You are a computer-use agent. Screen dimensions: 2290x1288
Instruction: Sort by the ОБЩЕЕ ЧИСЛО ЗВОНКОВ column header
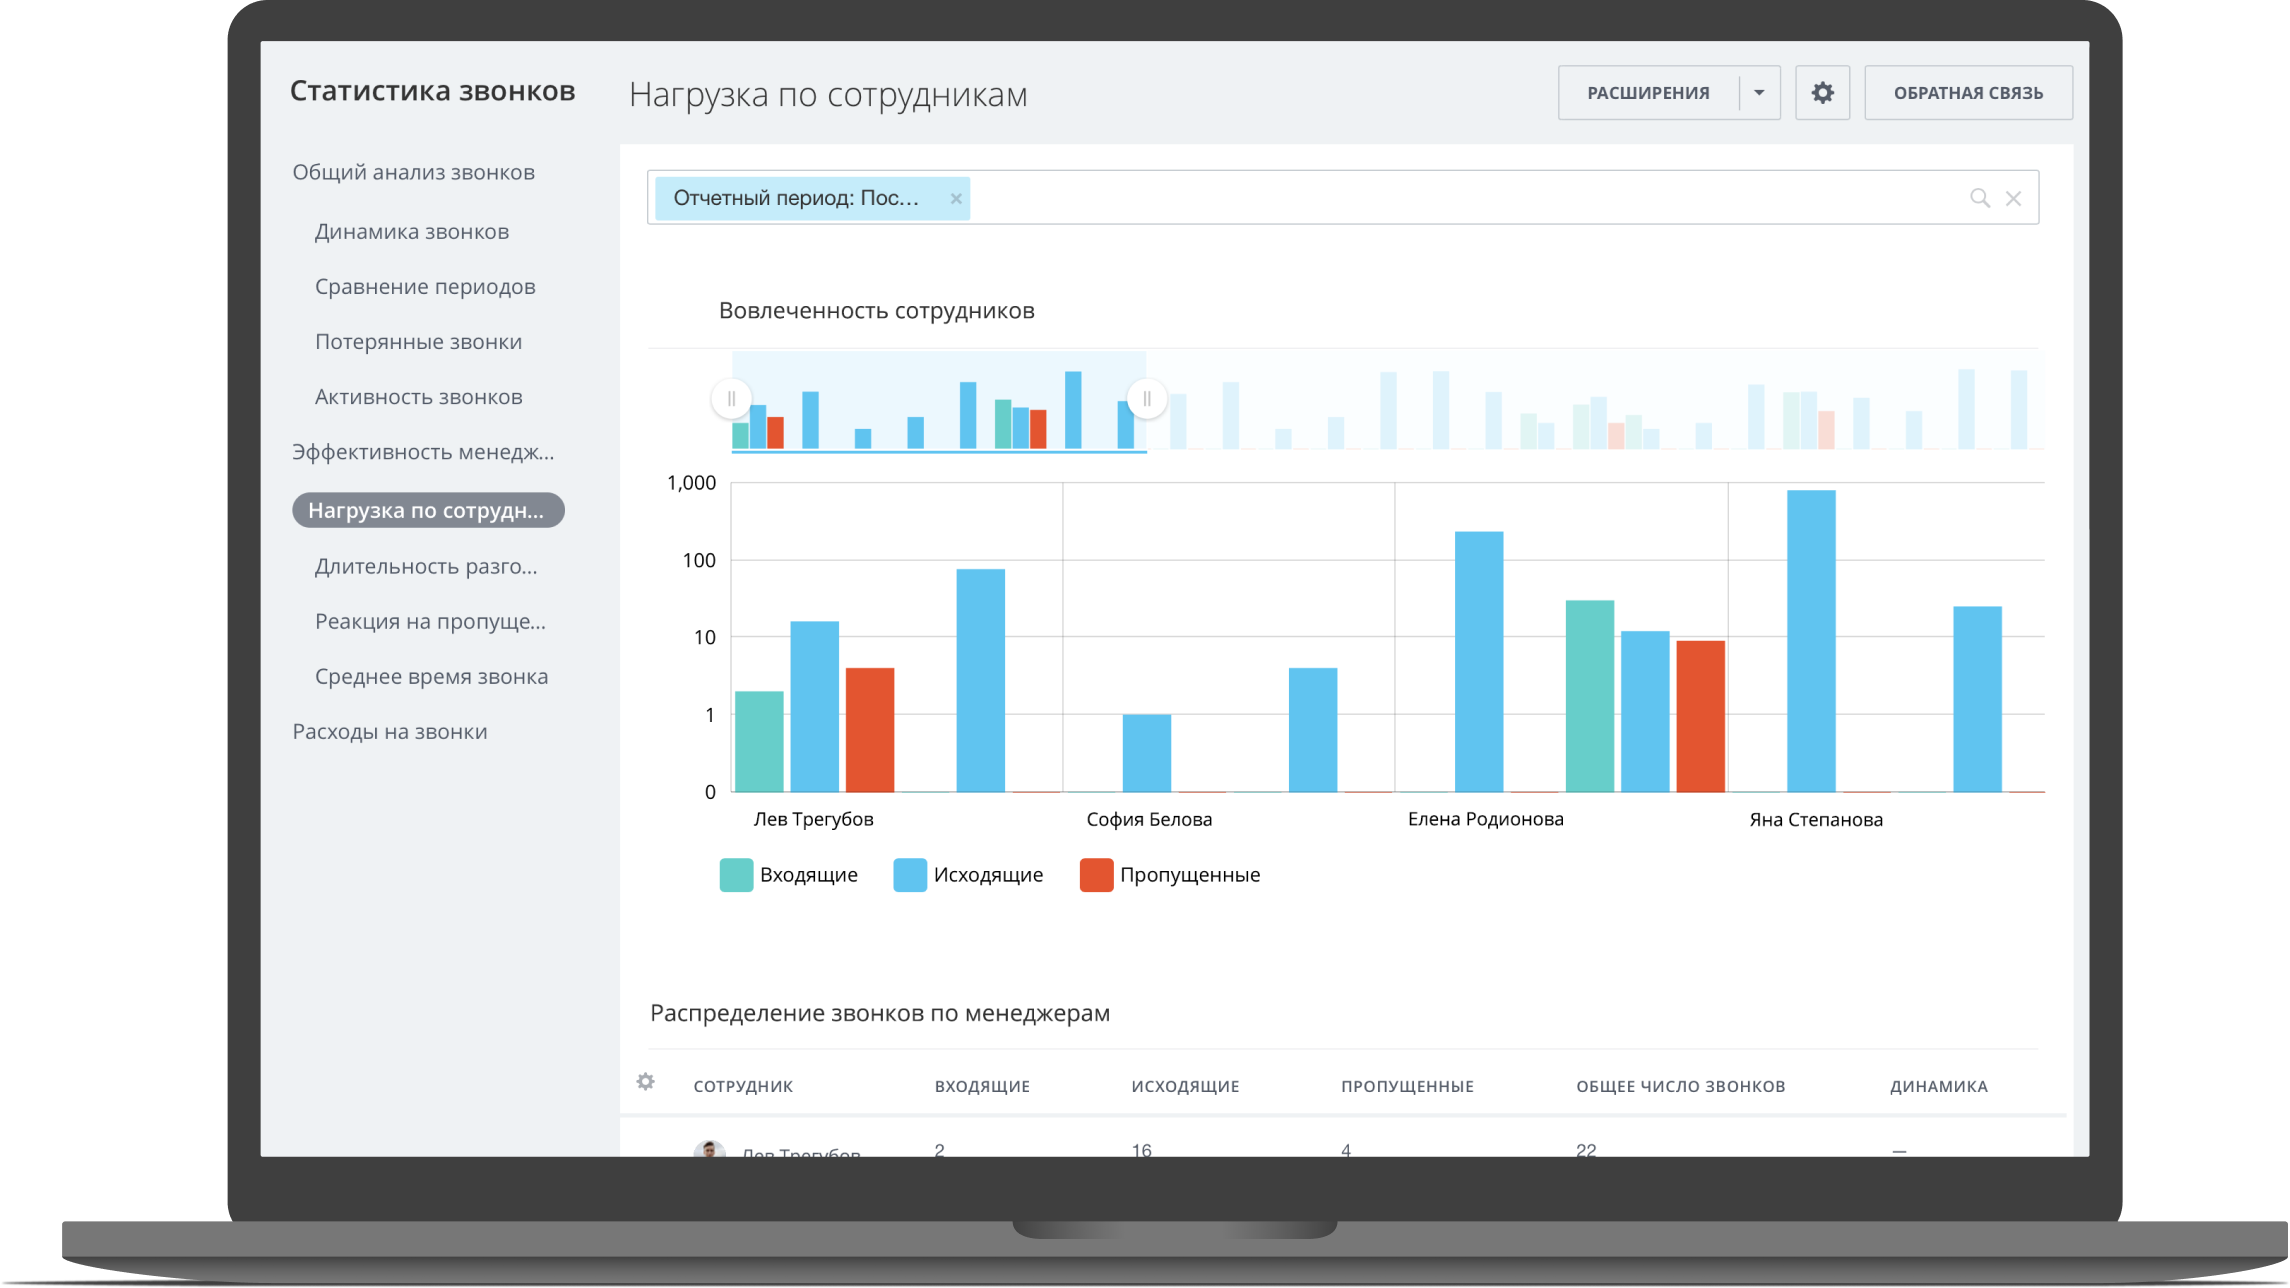click(1680, 1086)
